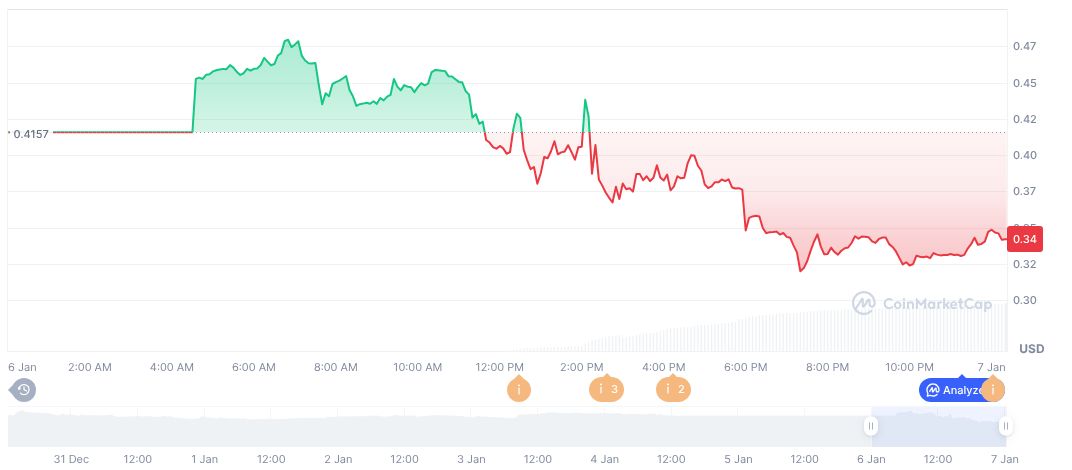Click the 0.47 price axis label
This screenshot has height=470, width=1072.
[x=1022, y=47]
